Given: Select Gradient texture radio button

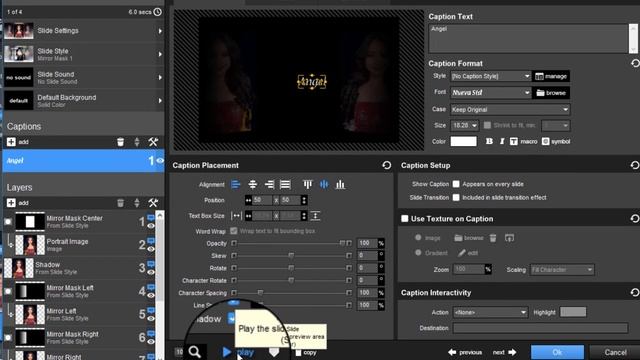Looking at the screenshot, I should tap(418, 253).
